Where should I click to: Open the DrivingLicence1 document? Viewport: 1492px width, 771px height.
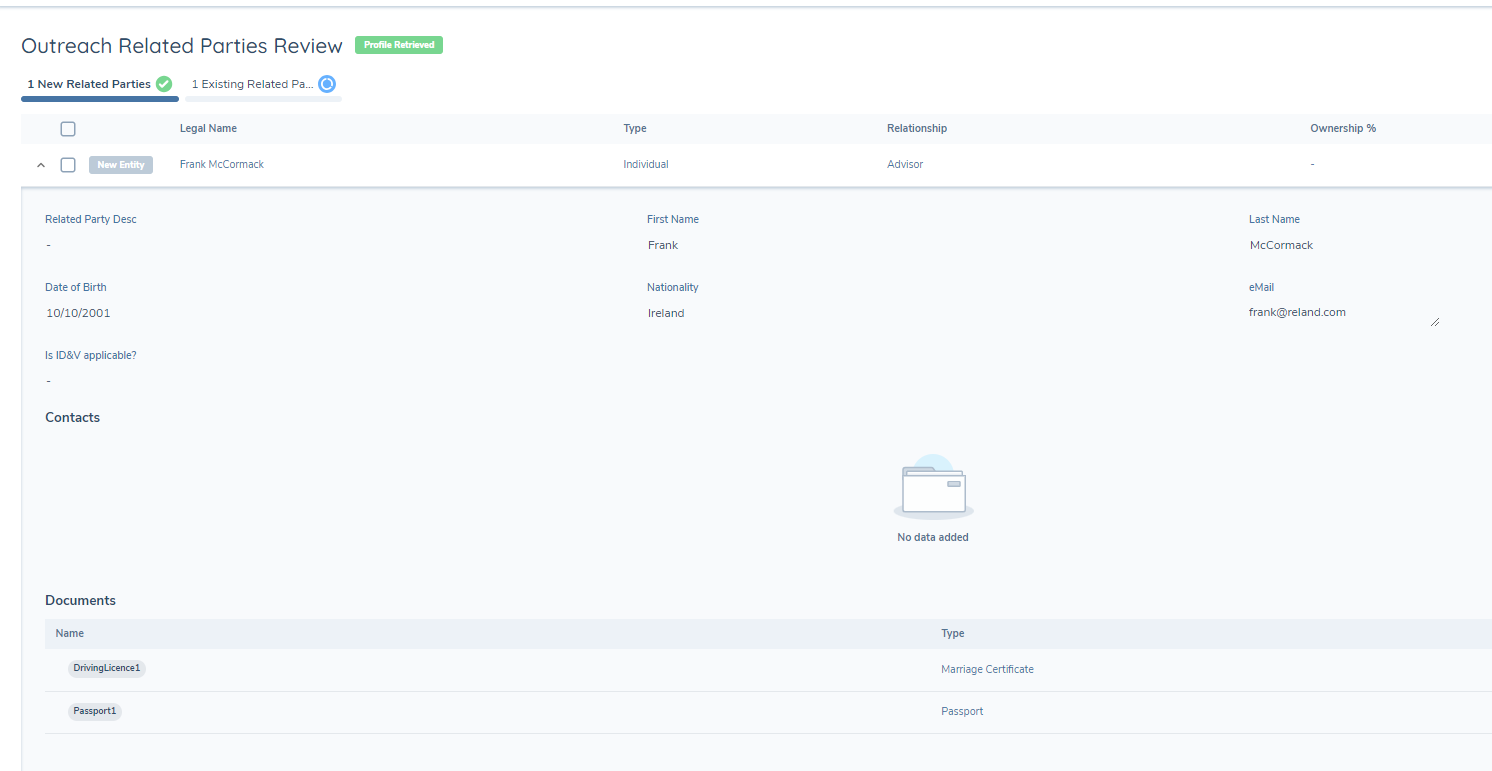(107, 668)
